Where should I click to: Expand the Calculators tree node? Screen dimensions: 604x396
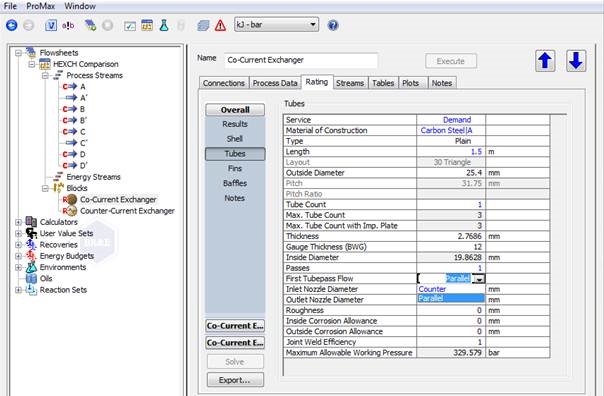pos(18,222)
